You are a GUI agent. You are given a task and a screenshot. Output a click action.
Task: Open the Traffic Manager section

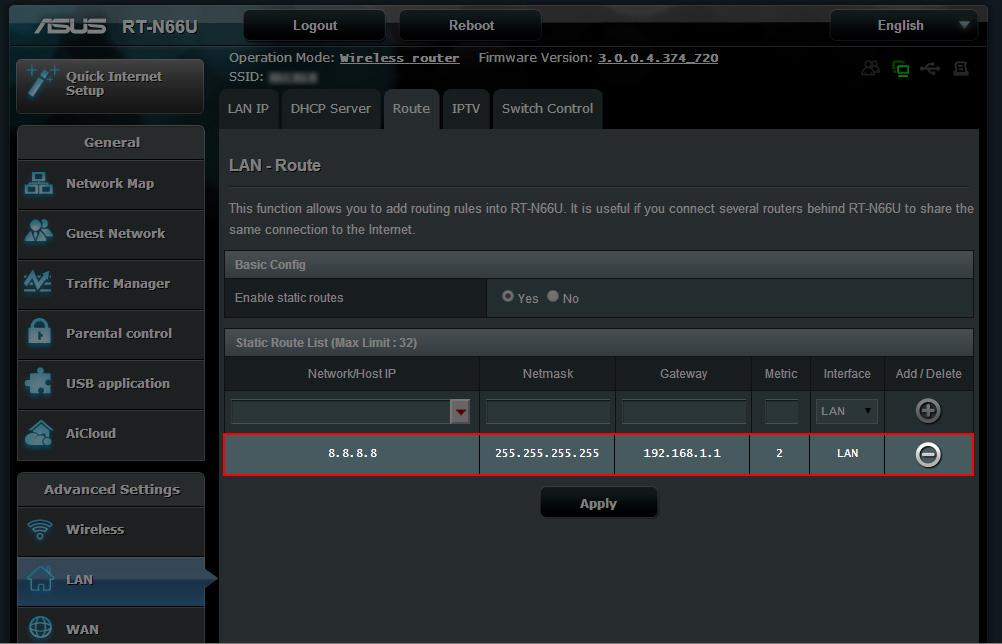[x=111, y=284]
